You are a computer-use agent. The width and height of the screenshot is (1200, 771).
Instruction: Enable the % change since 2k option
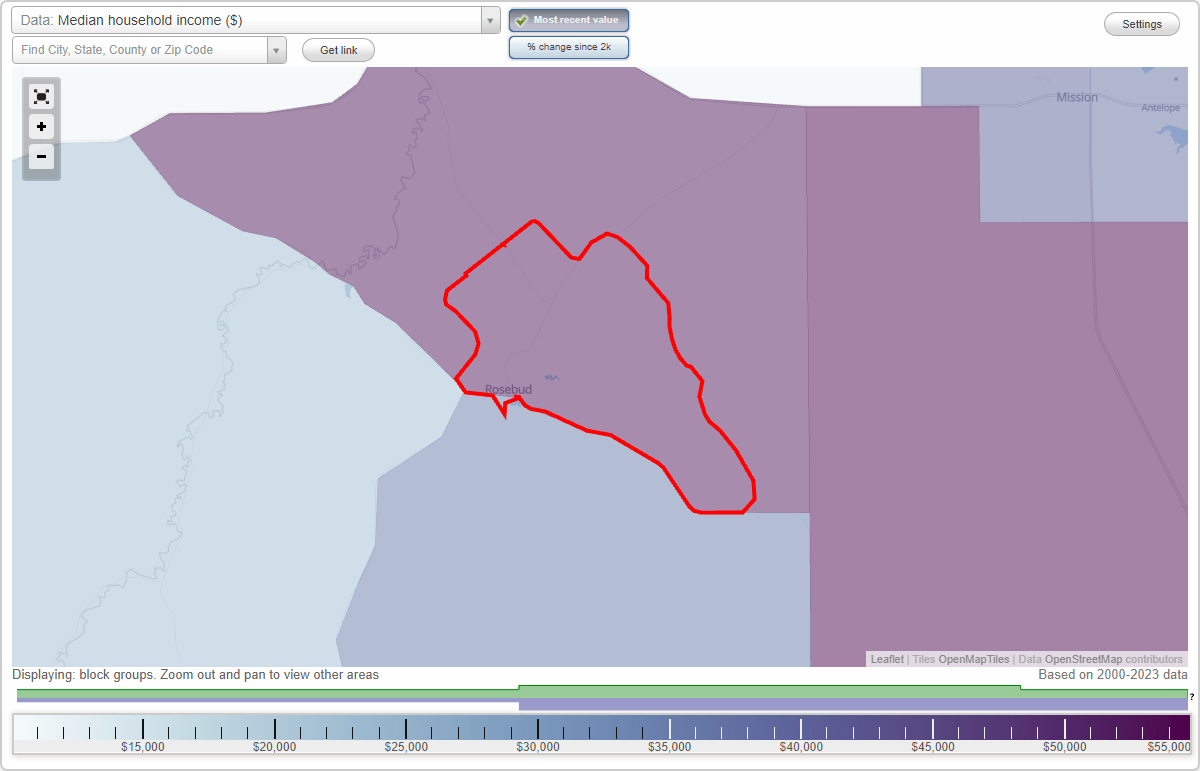point(569,47)
